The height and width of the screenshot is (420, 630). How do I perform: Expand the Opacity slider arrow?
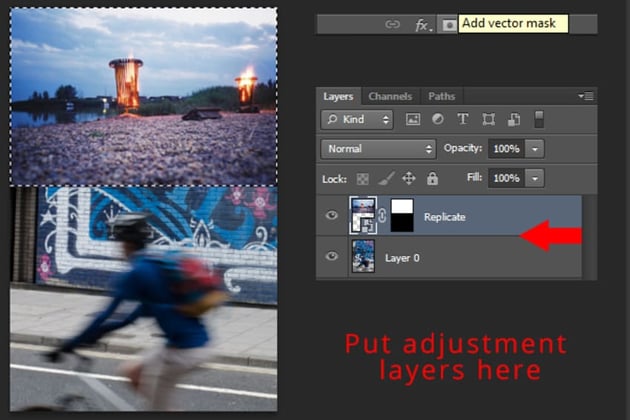click(535, 149)
